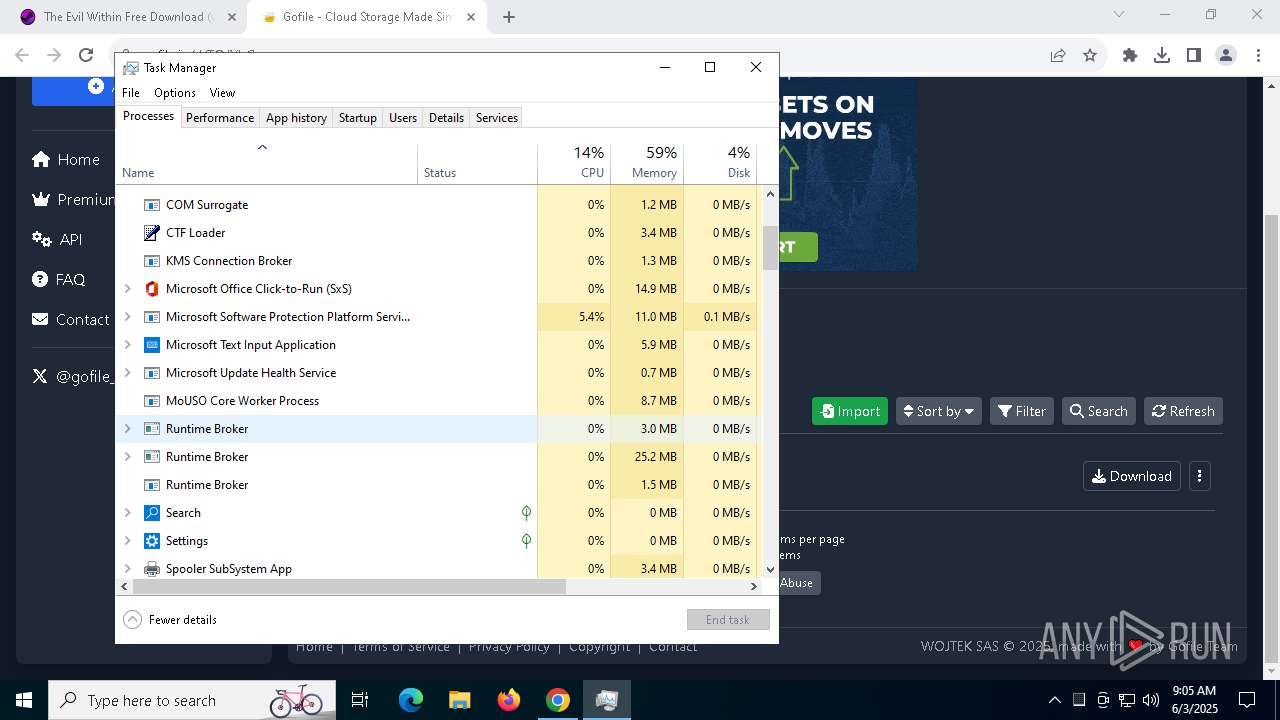The height and width of the screenshot is (720, 1280).
Task: Click the Windows taskbar search box
Action: (x=190, y=700)
